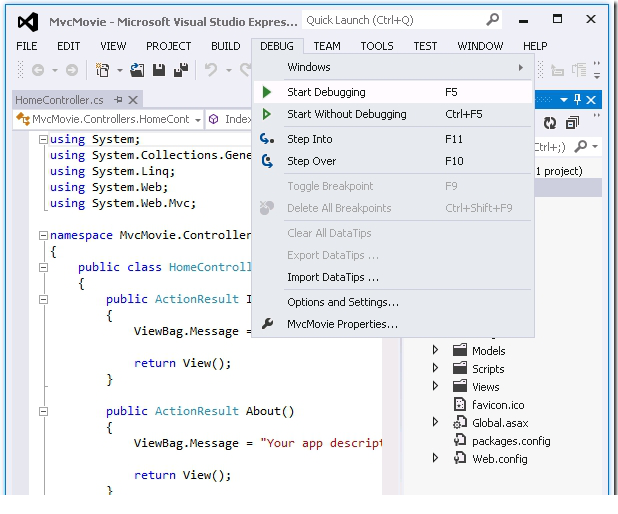Screen dimensions: 618x514
Task: Click the Visual Studio logo icon
Action: click(x=28, y=21)
